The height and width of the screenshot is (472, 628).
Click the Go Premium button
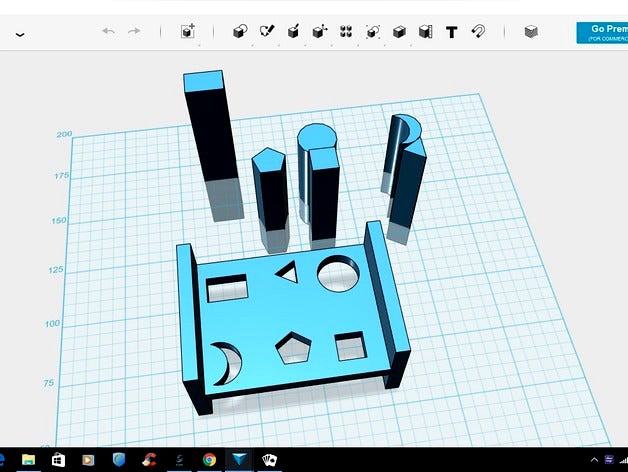click(x=602, y=32)
